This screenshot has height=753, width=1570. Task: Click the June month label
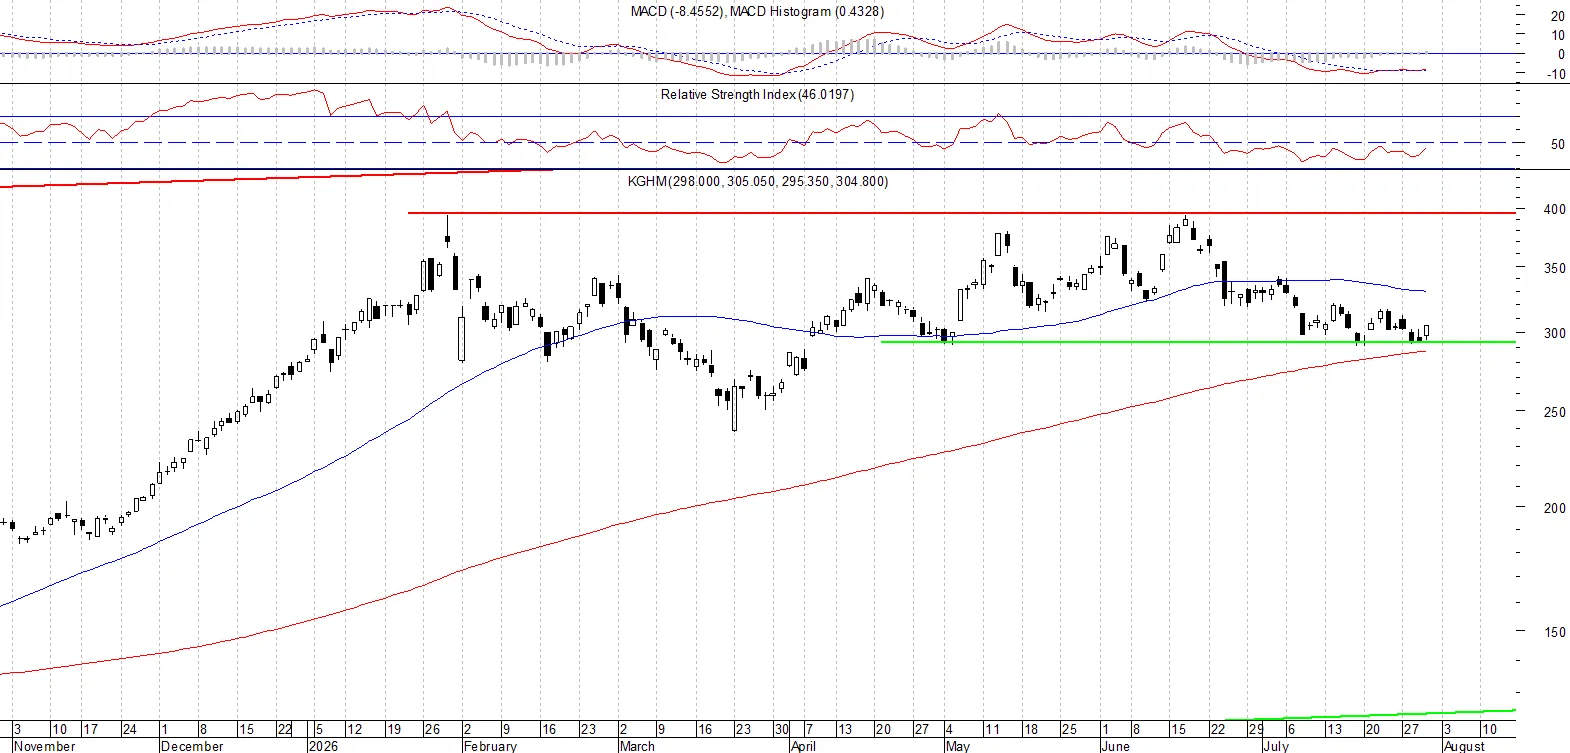pos(1115,746)
